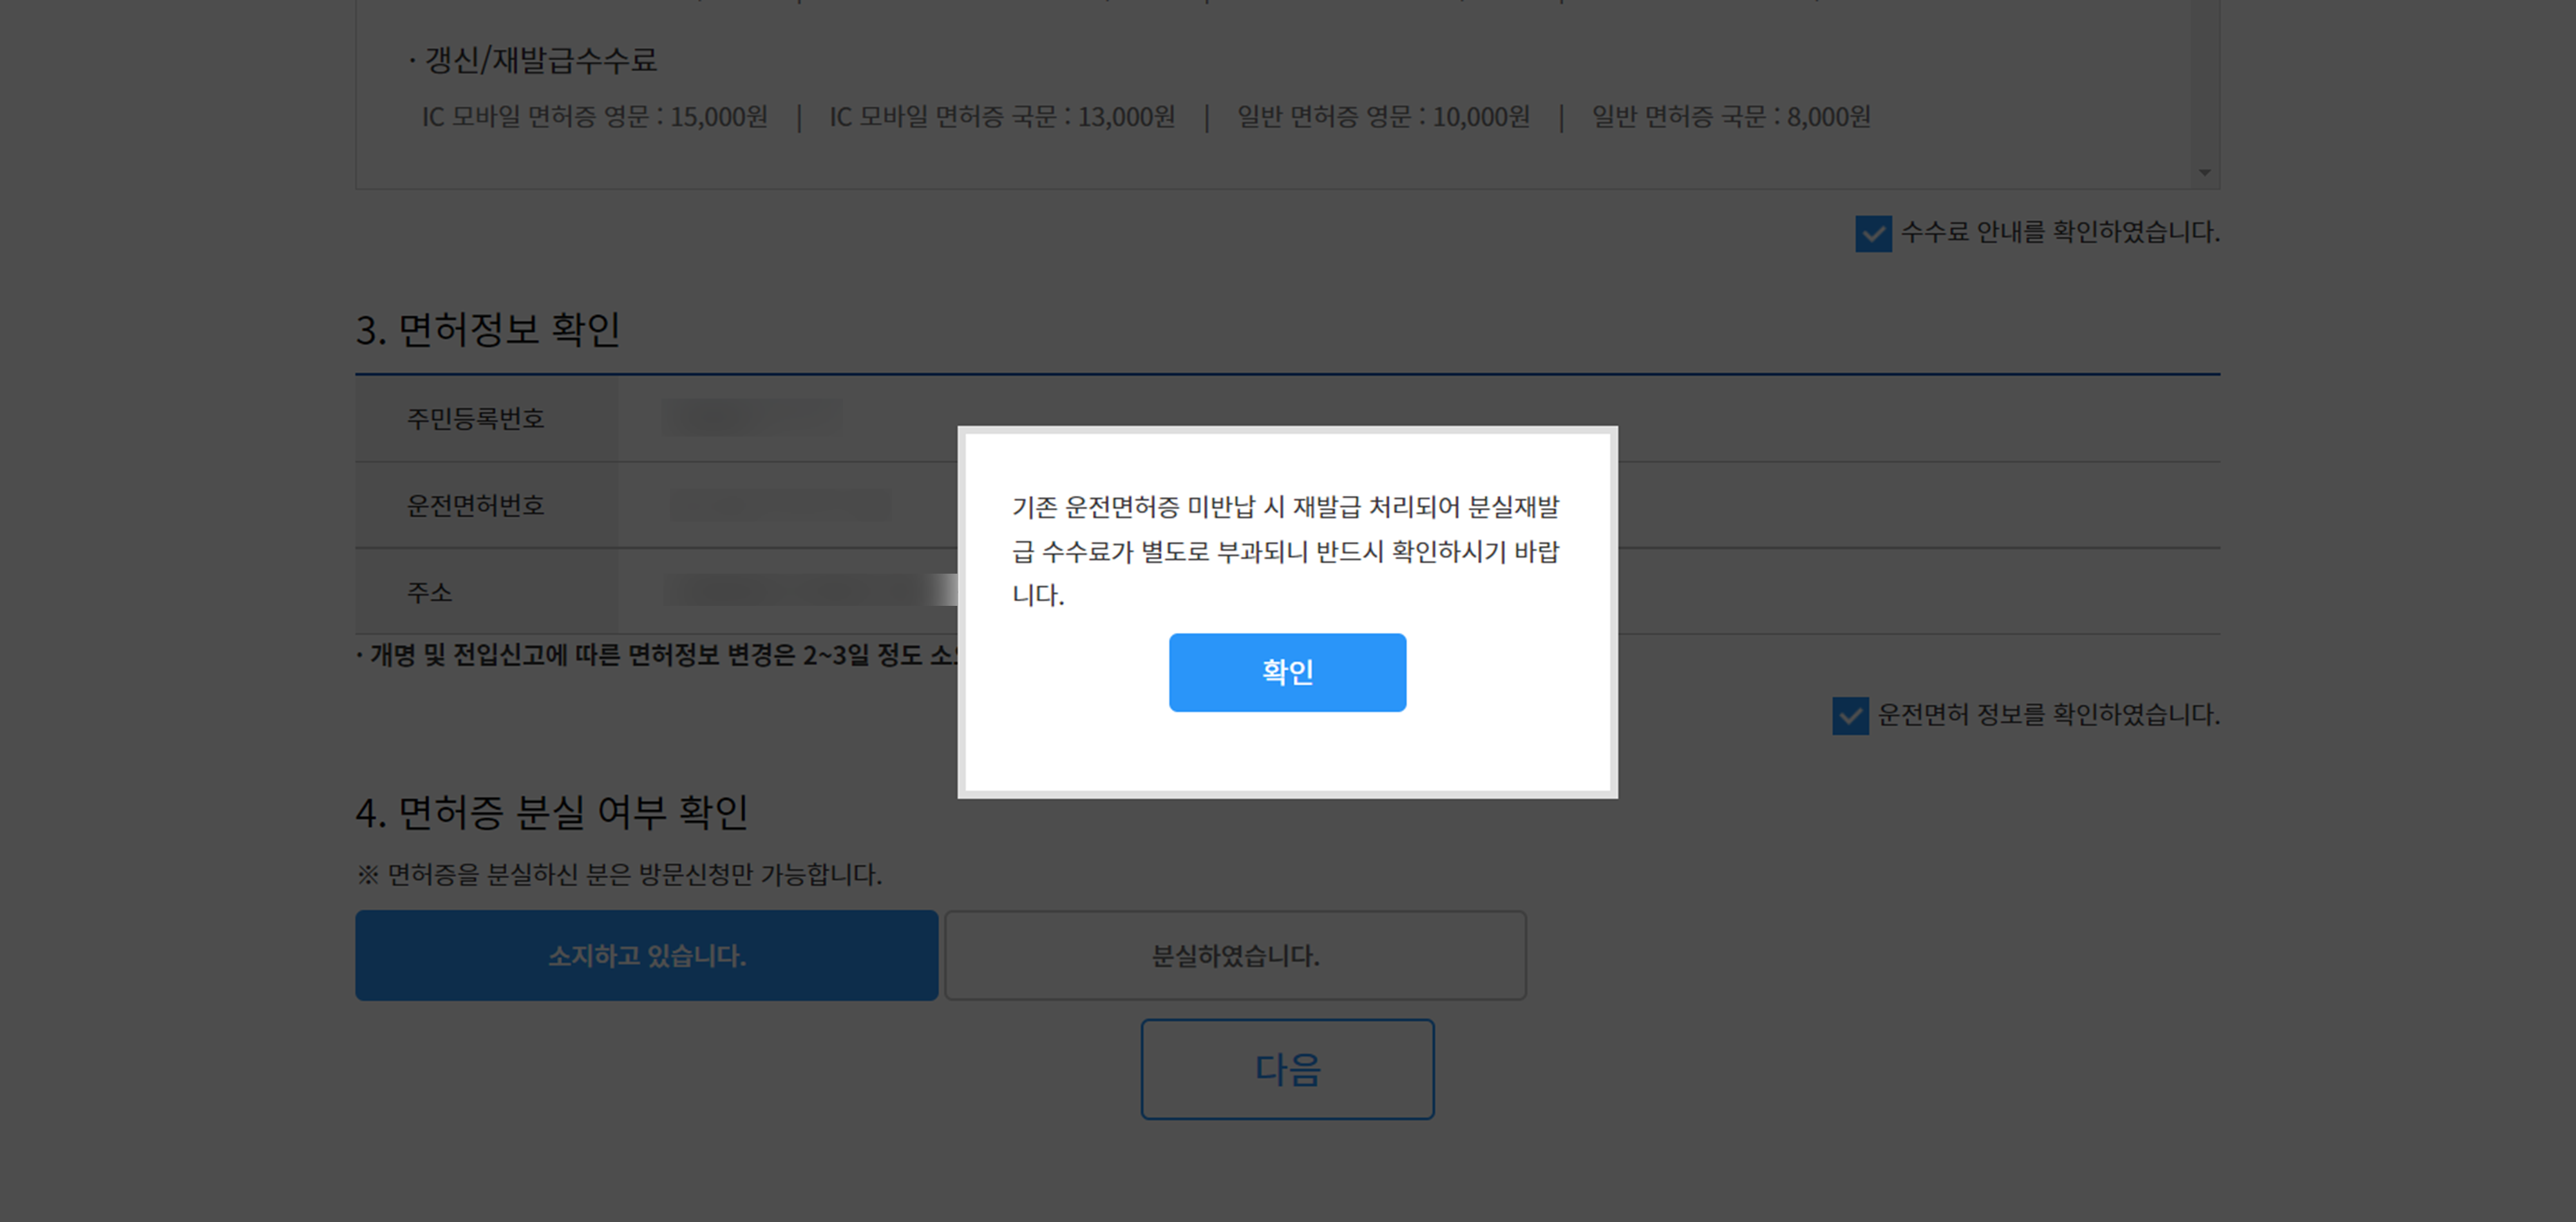Click the 다음 button

tap(1287, 1069)
